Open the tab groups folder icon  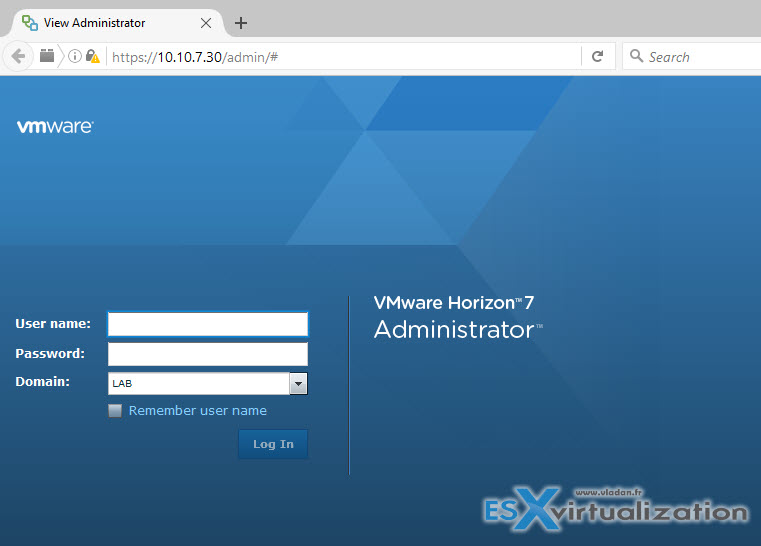coord(47,56)
